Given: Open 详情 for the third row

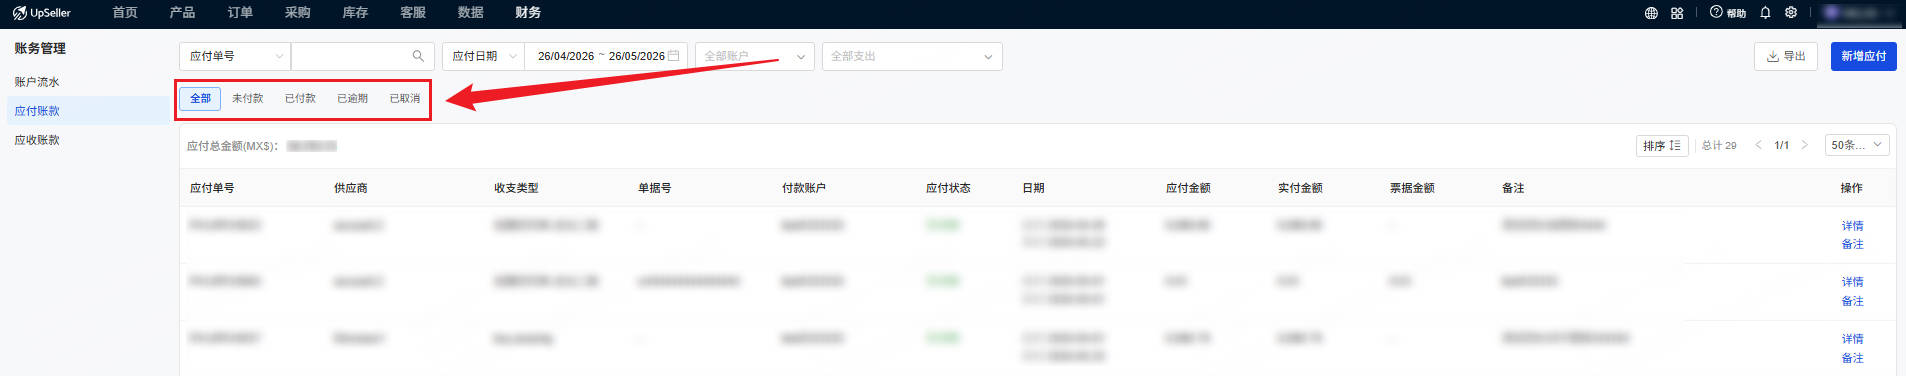Looking at the screenshot, I should pyautogui.click(x=1853, y=339).
